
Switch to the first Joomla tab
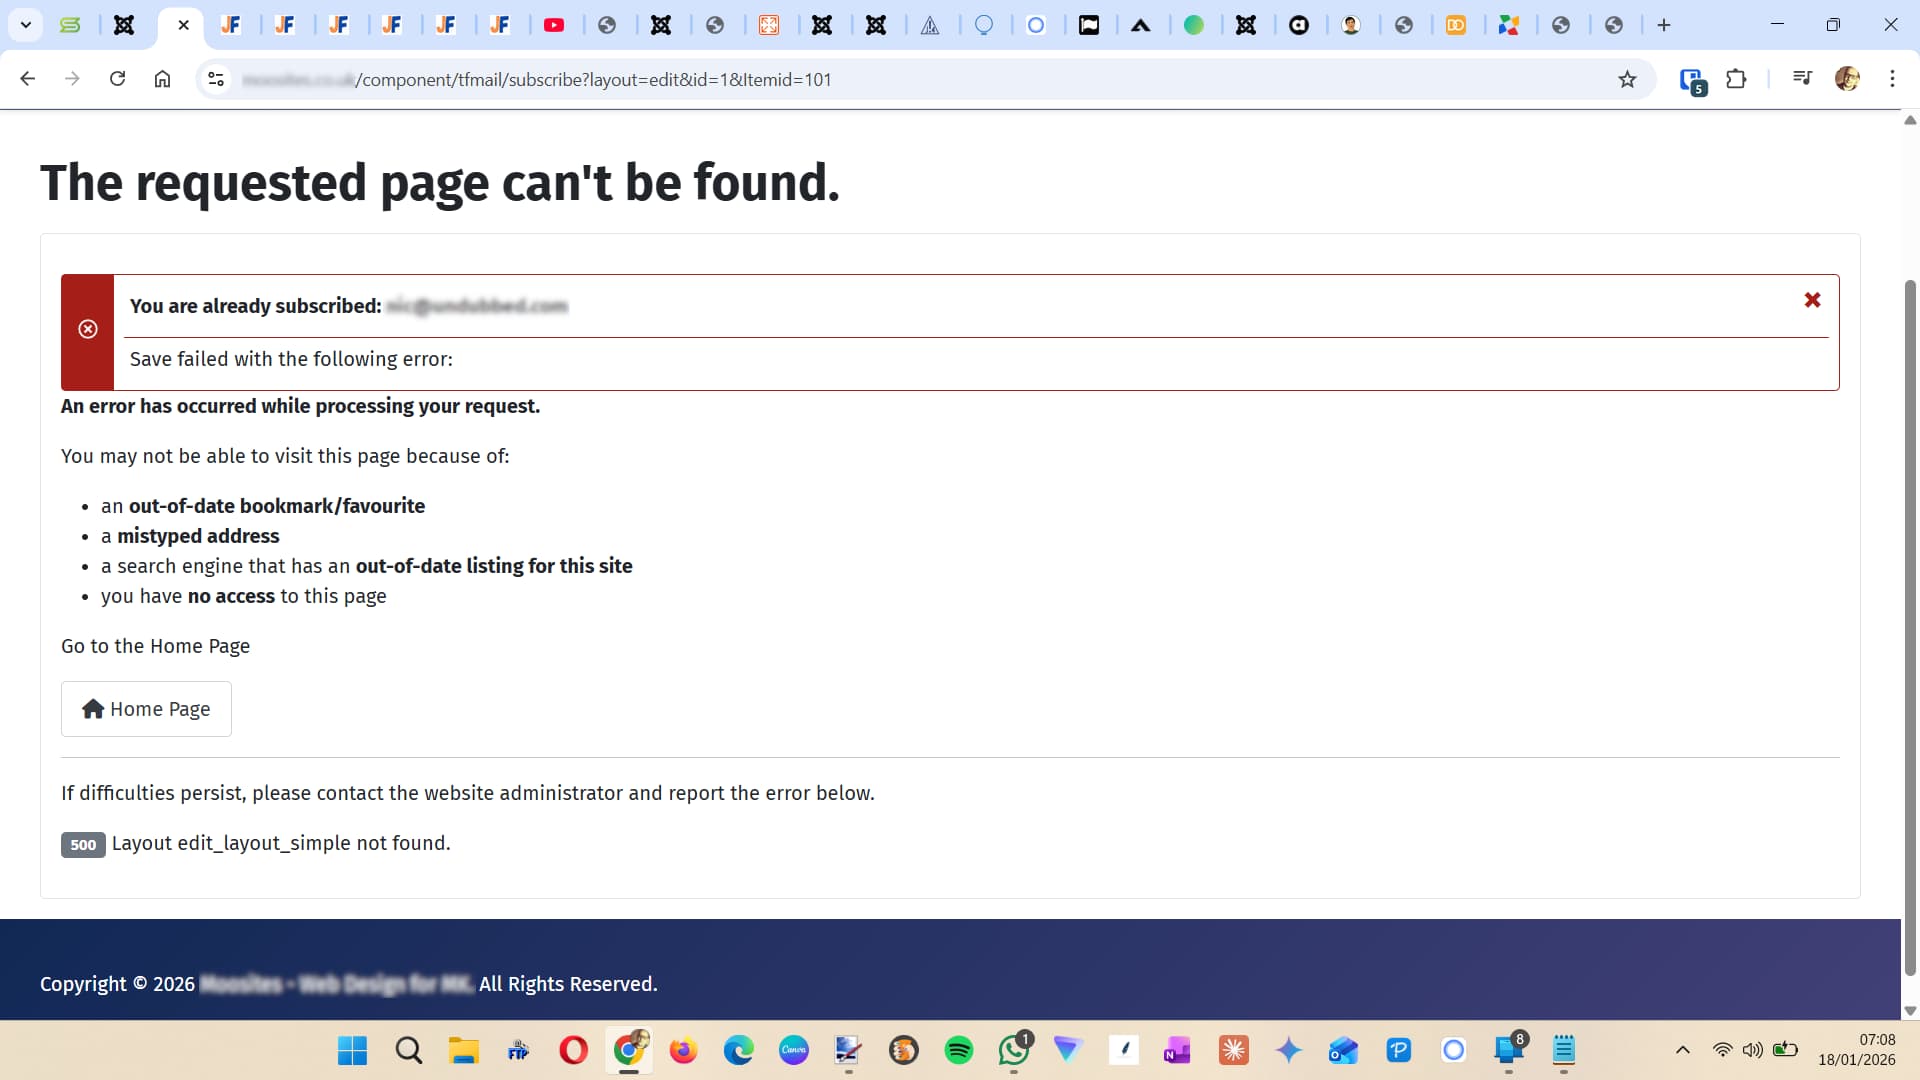point(124,25)
